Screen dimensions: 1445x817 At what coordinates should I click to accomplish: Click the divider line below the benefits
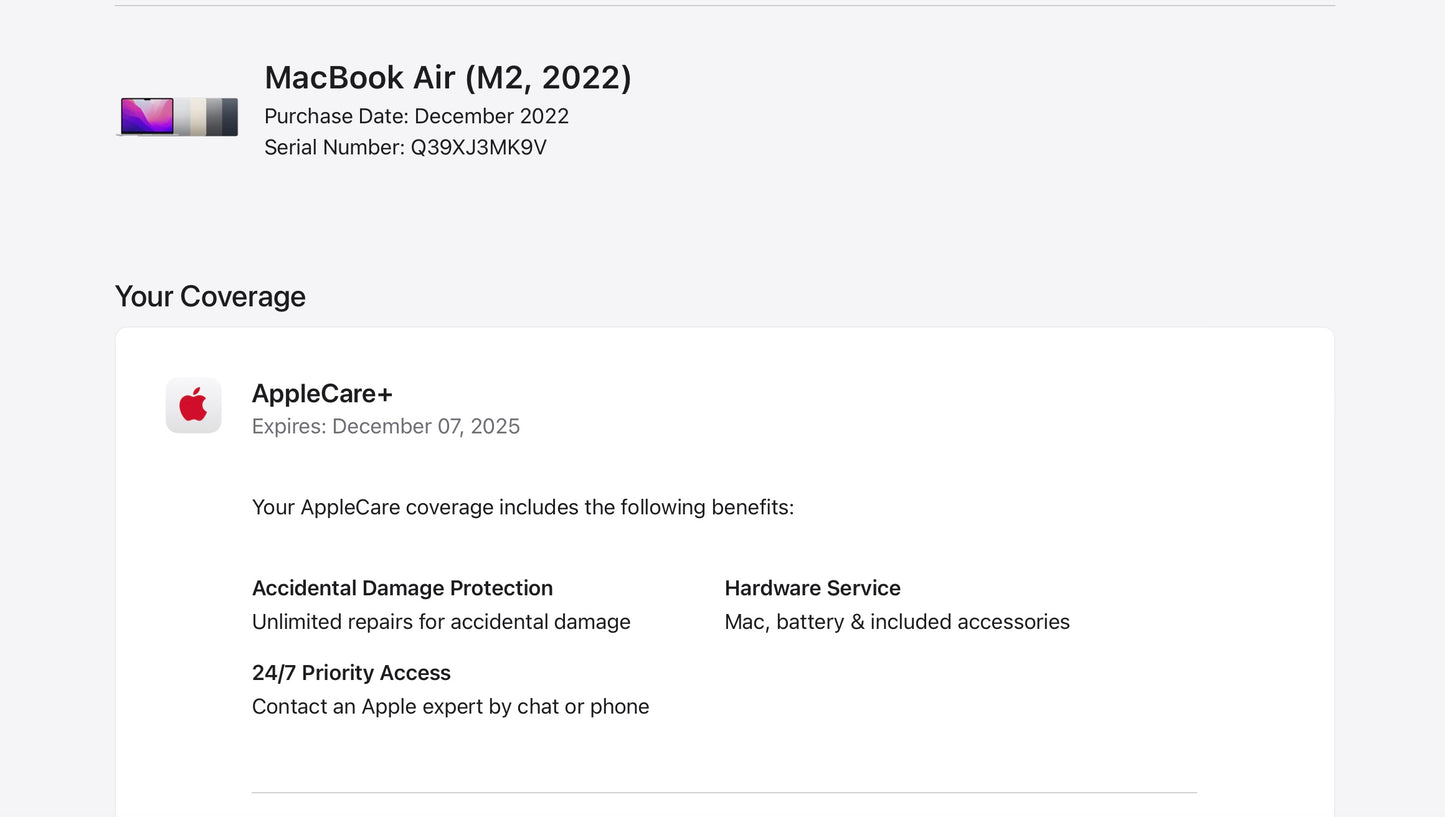tap(724, 793)
